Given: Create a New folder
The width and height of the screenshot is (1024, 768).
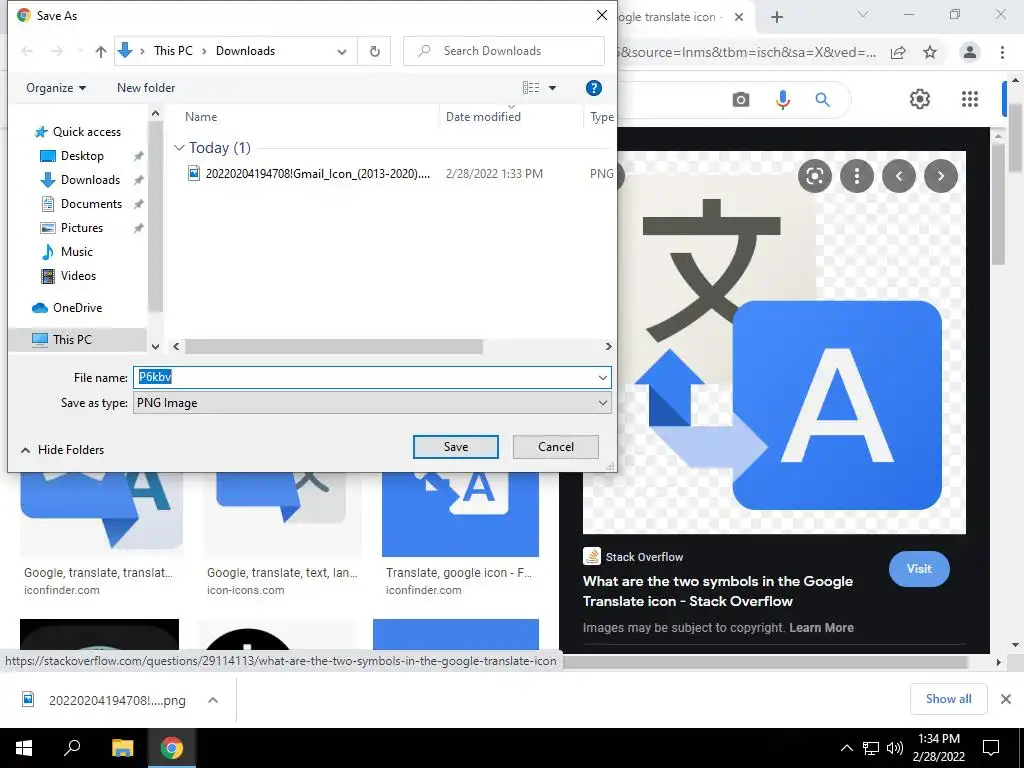Looking at the screenshot, I should pos(146,88).
